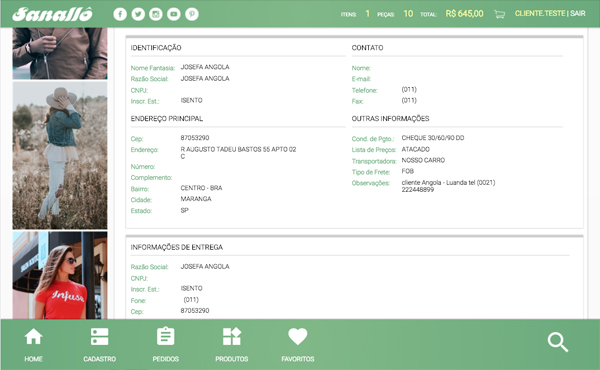Viewport: 600px width, 370px height.
Task: Open the brown jacket photo thumbnail
Action: [x=60, y=53]
